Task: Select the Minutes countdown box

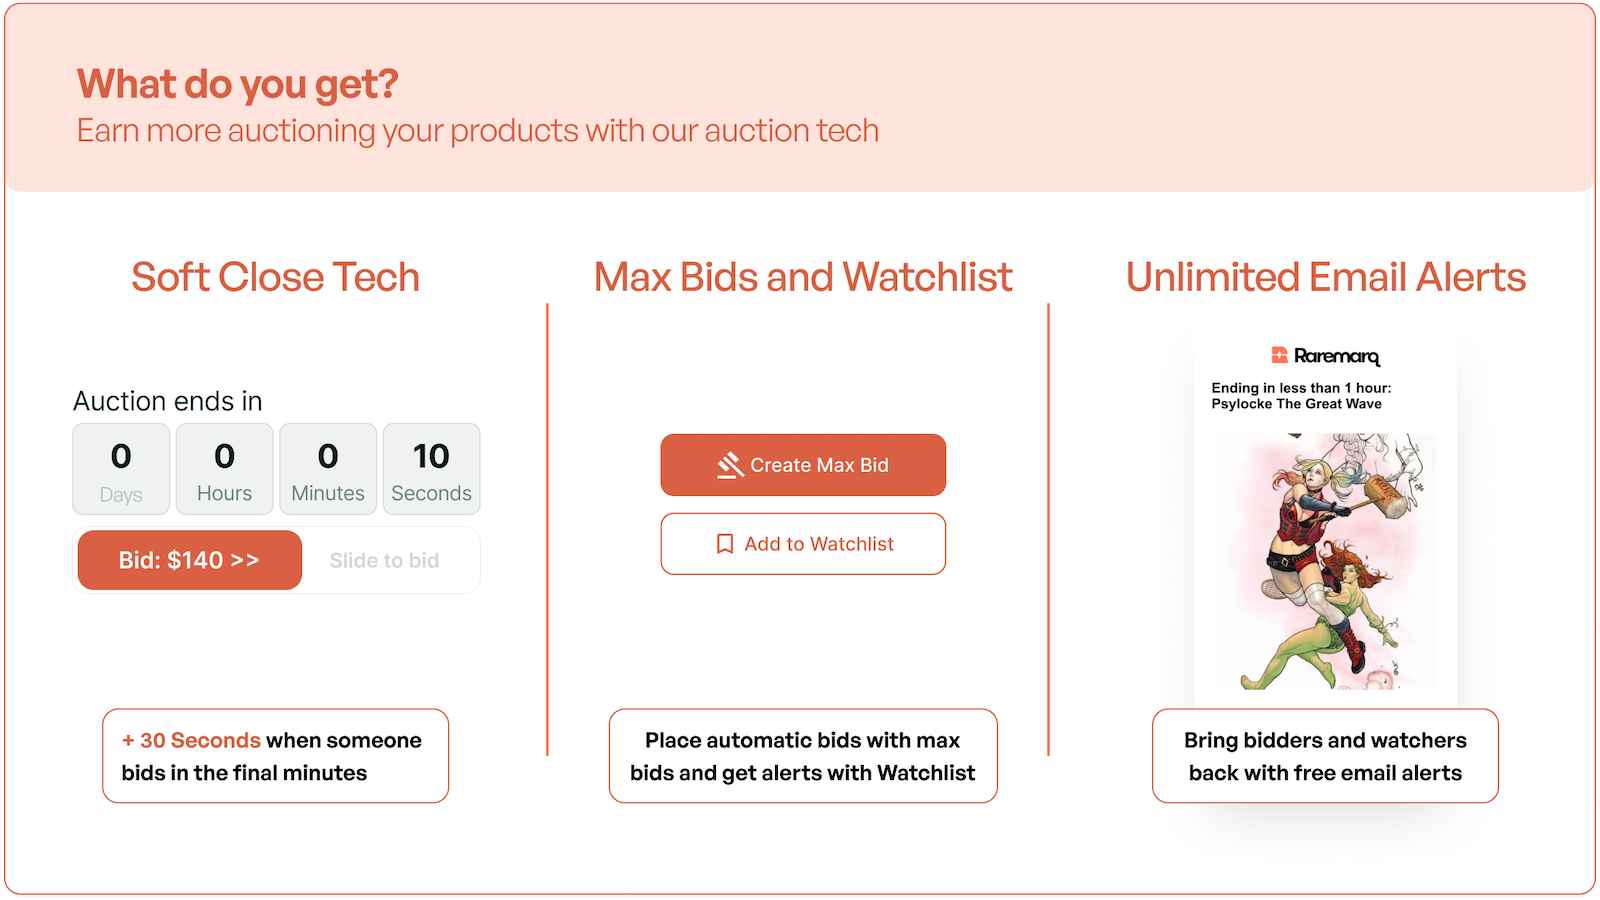Action: (328, 469)
